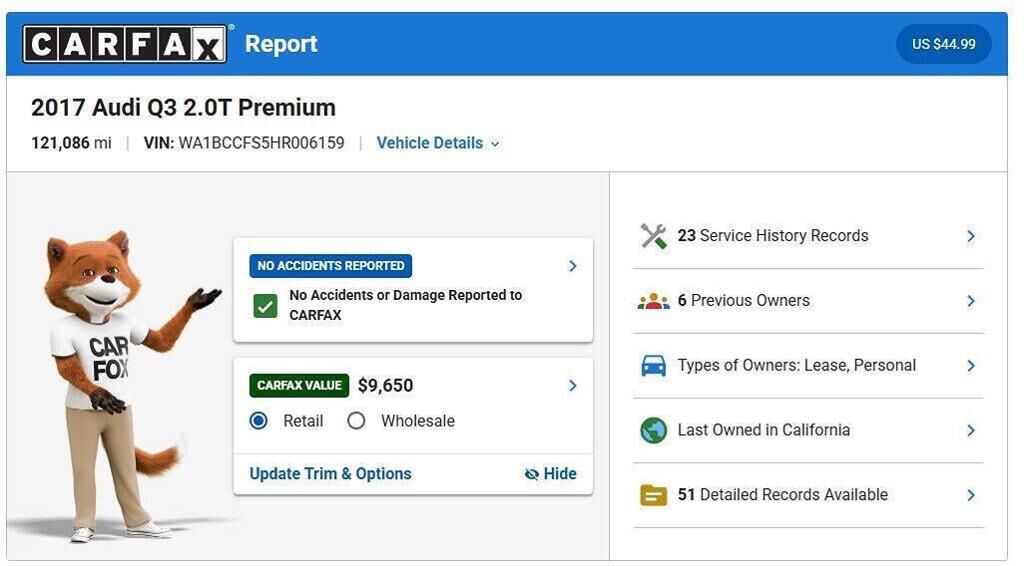Click the Car Fox mascot image

[120, 385]
